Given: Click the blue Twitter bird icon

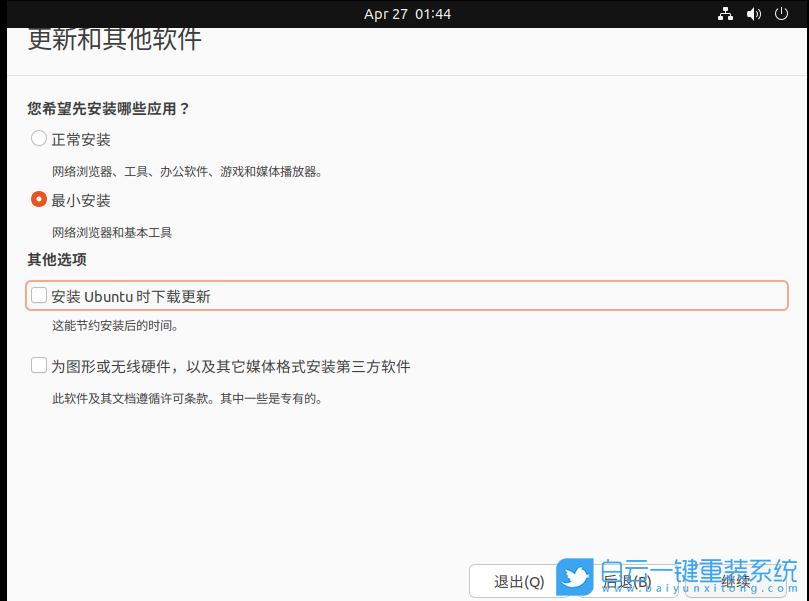Looking at the screenshot, I should [x=575, y=577].
